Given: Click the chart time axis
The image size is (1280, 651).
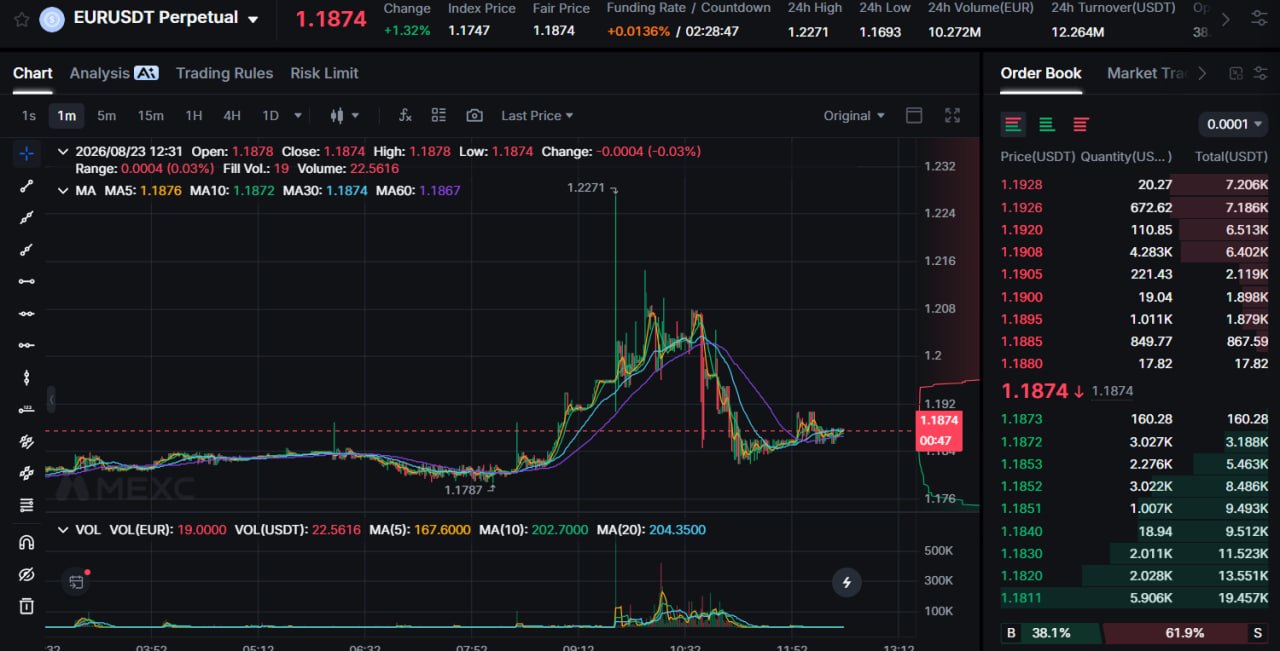Looking at the screenshot, I should [480, 646].
